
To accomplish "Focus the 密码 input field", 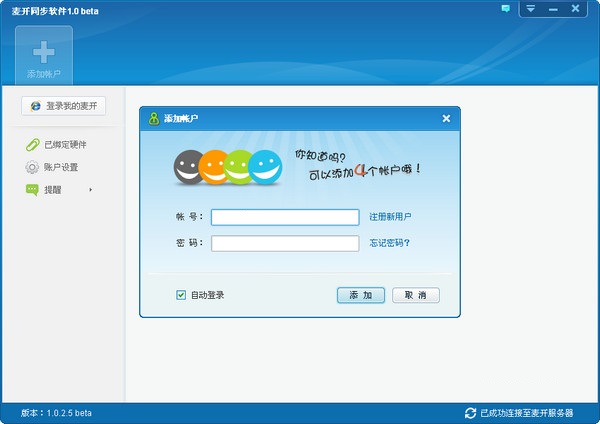I will (285, 243).
